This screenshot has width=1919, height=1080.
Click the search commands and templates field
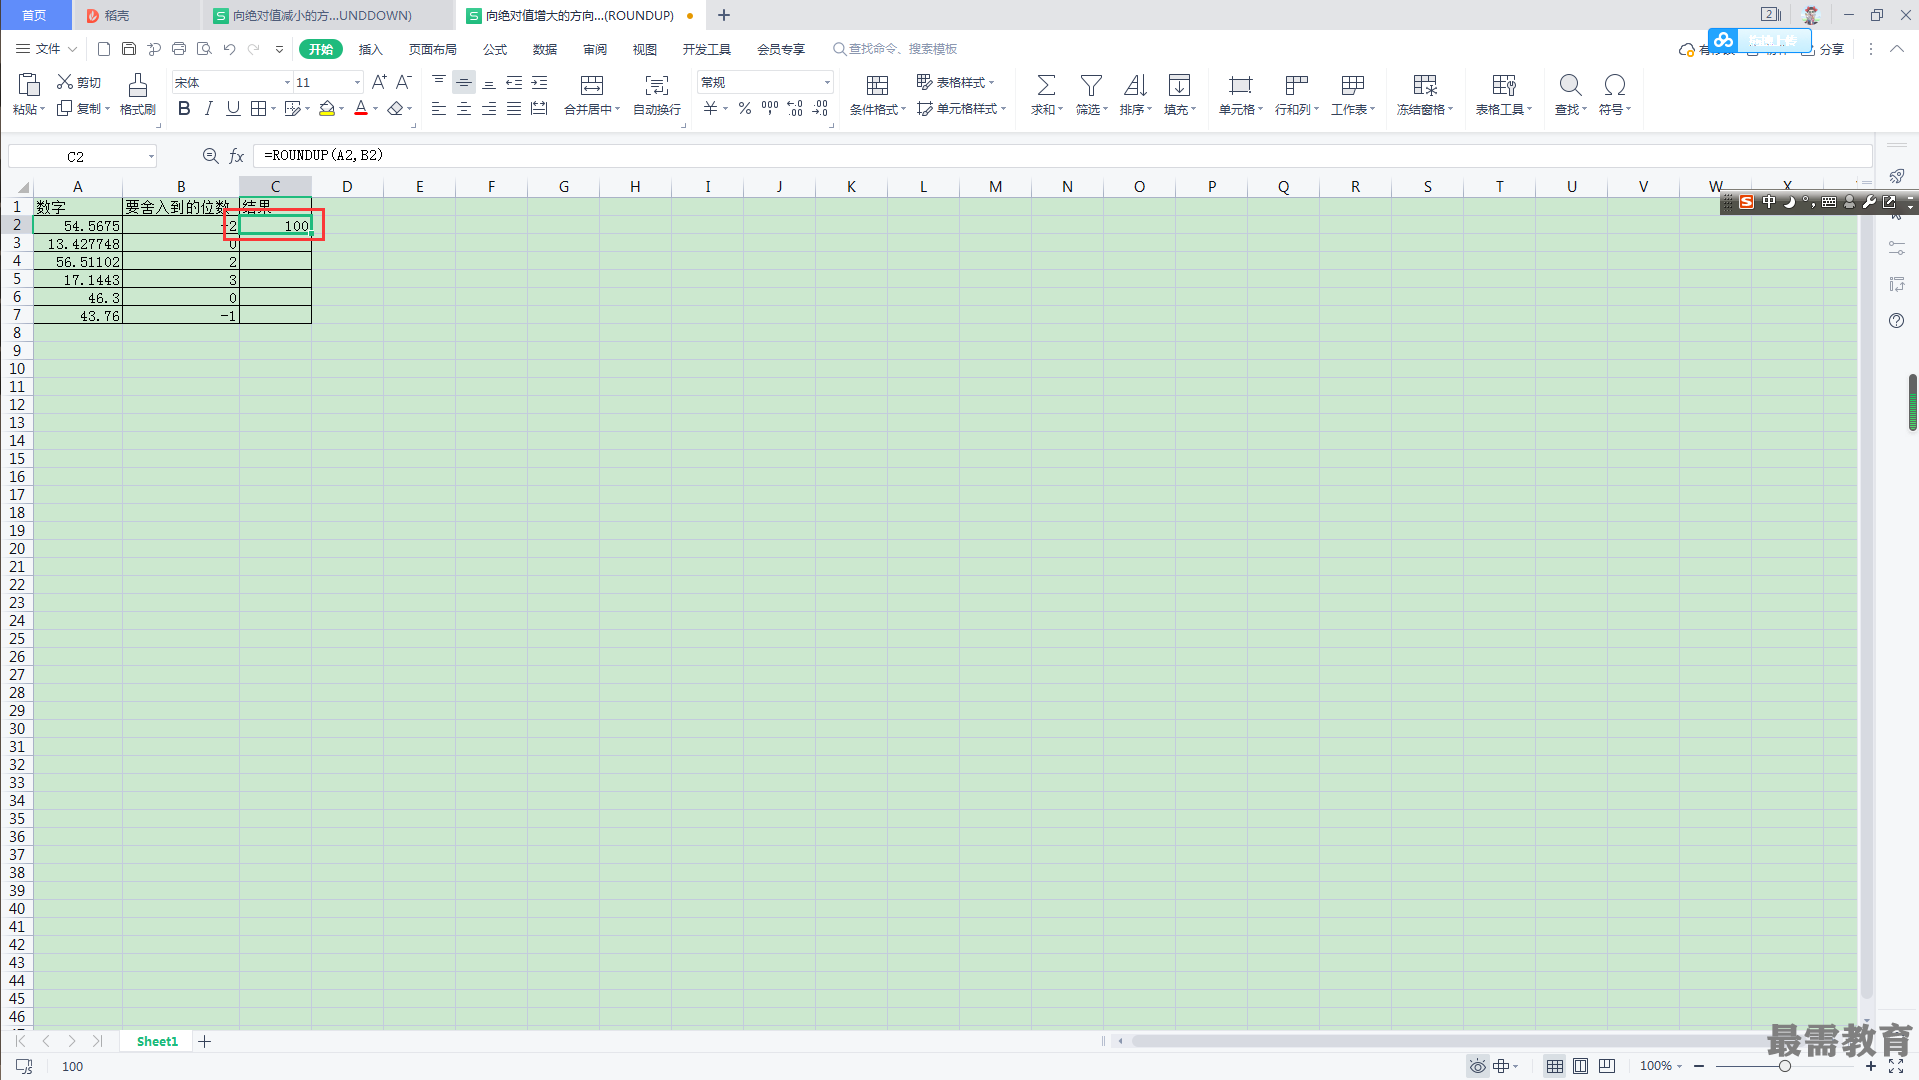coord(895,49)
